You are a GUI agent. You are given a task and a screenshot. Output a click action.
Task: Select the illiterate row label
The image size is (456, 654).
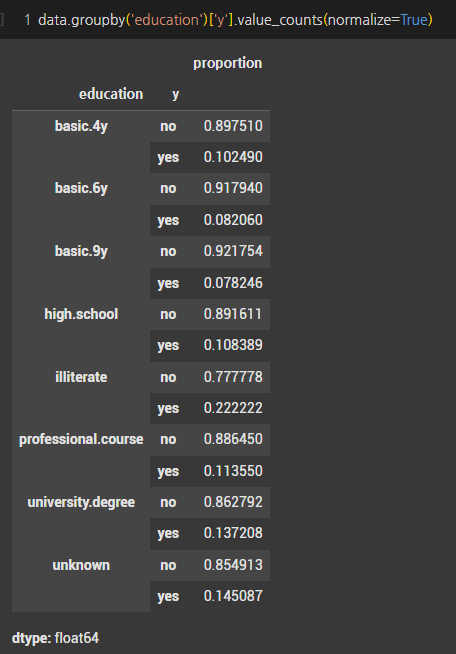tap(81, 377)
